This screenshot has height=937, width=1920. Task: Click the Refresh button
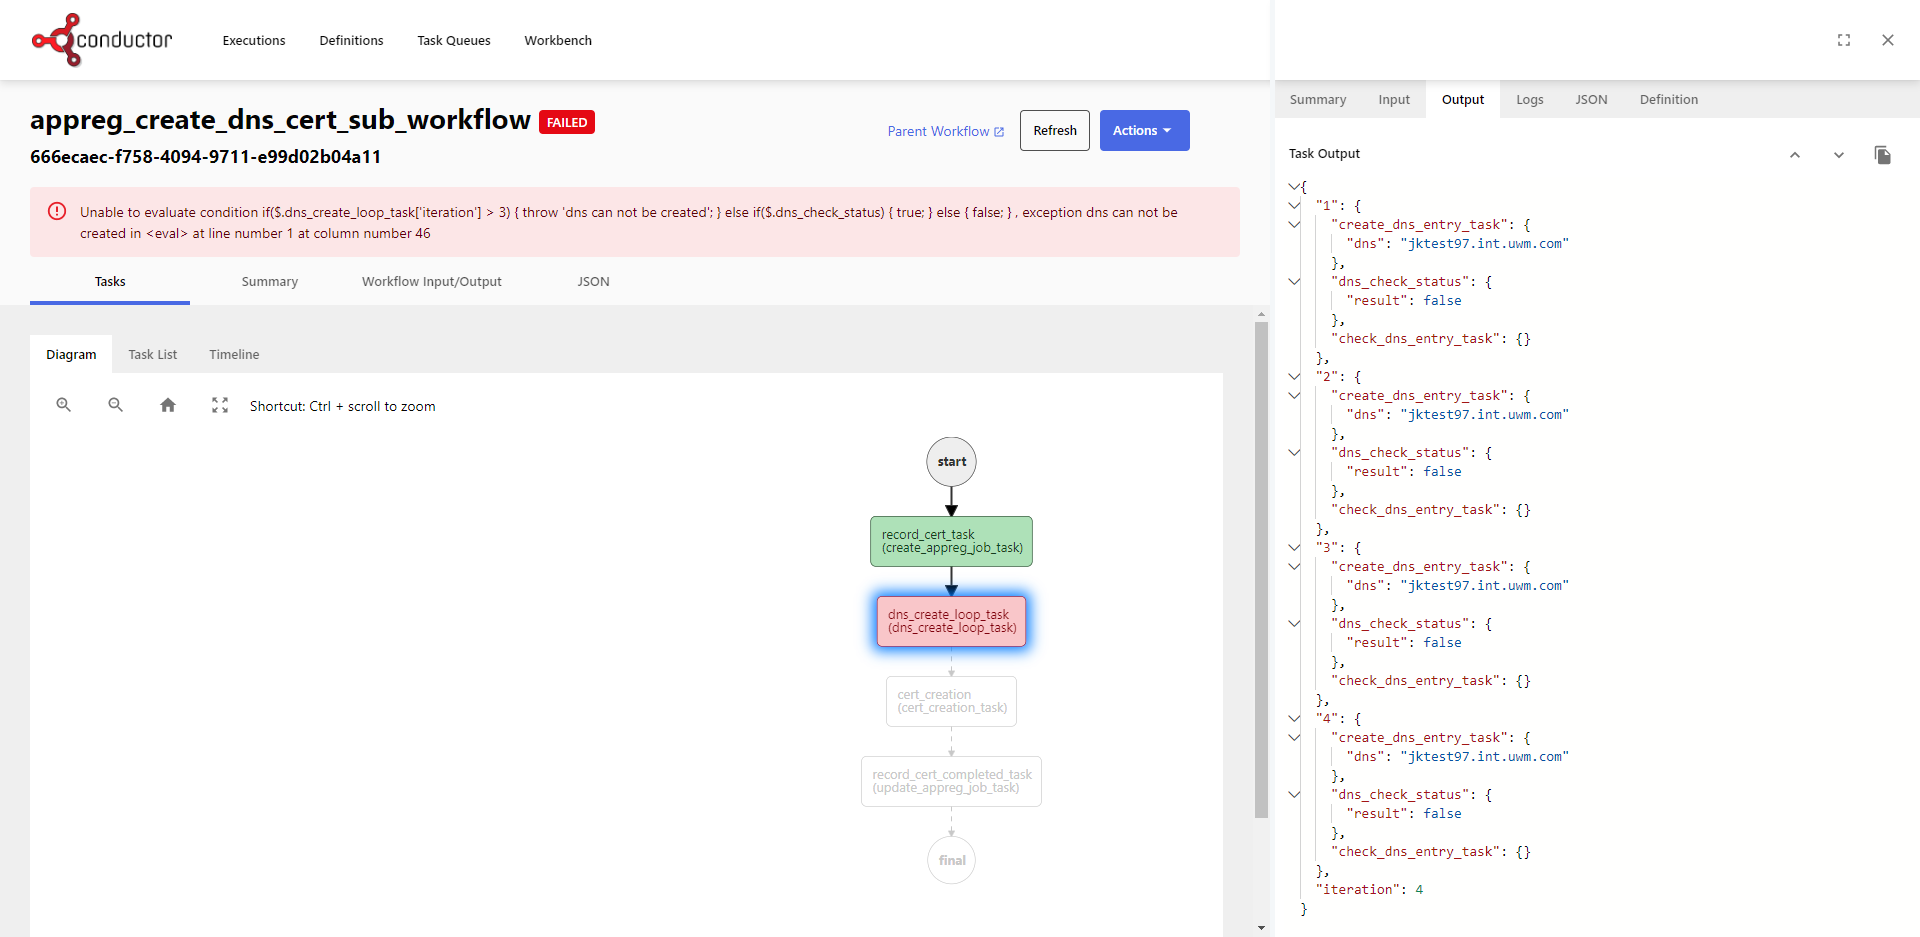1054,130
